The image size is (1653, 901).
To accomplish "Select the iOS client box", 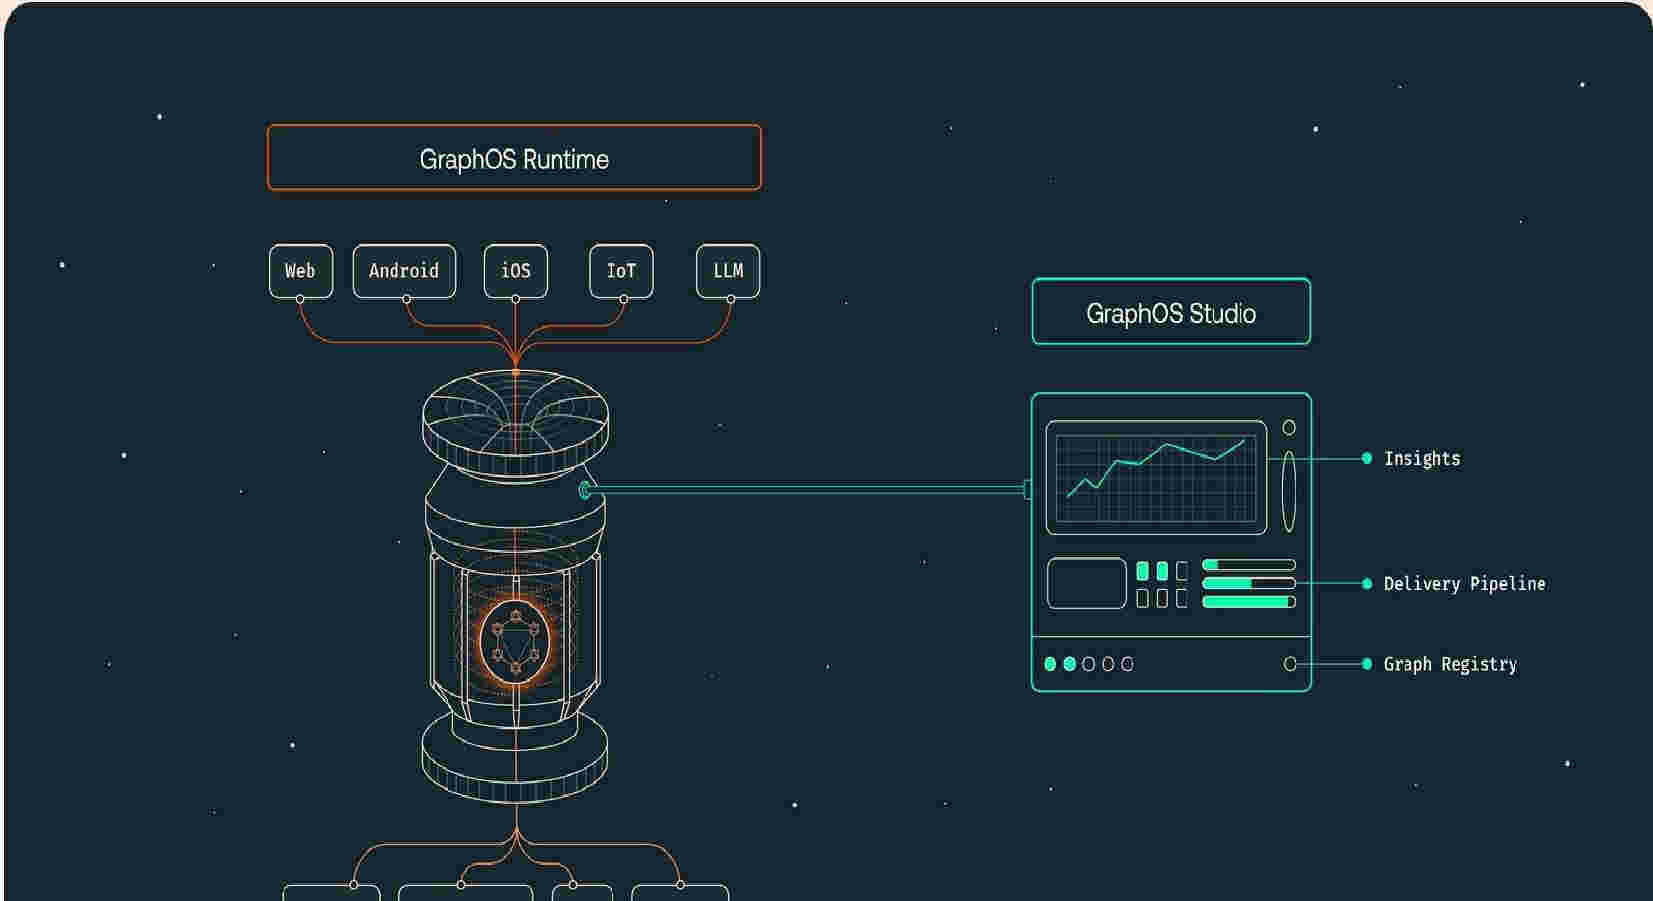I will 516,271.
